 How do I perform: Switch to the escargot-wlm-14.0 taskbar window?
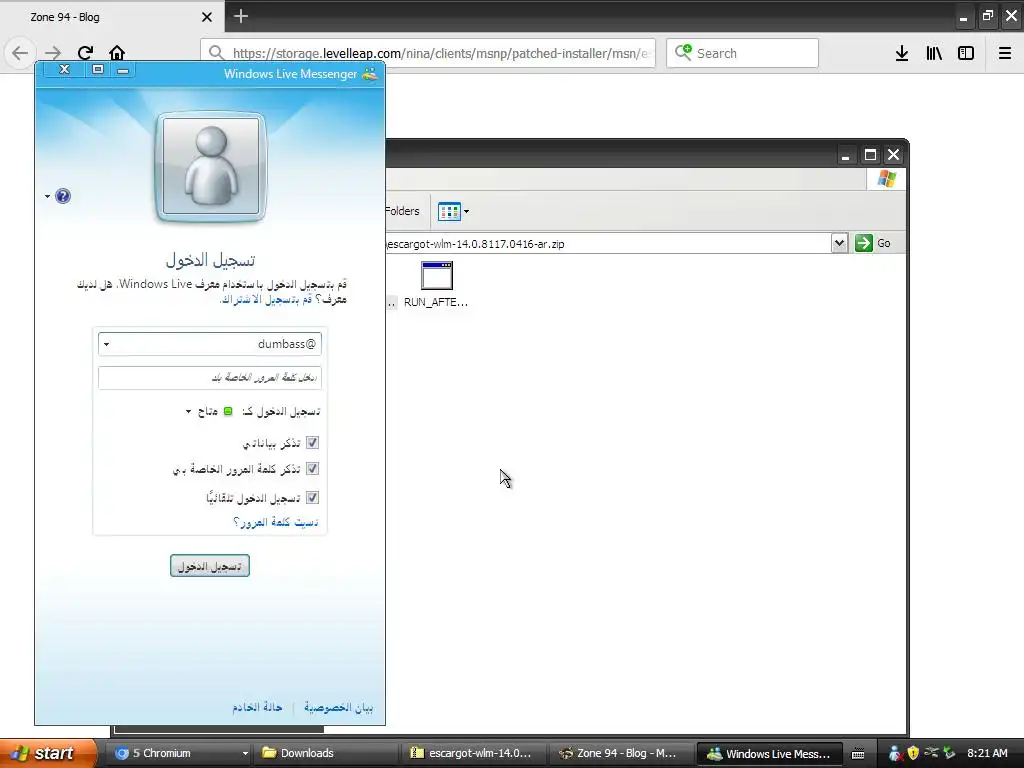475,753
